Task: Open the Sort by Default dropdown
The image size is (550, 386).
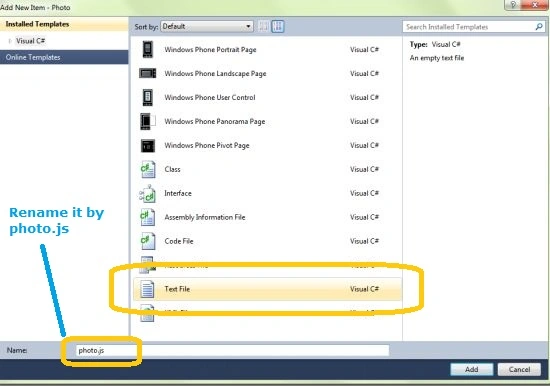Action: (207, 26)
